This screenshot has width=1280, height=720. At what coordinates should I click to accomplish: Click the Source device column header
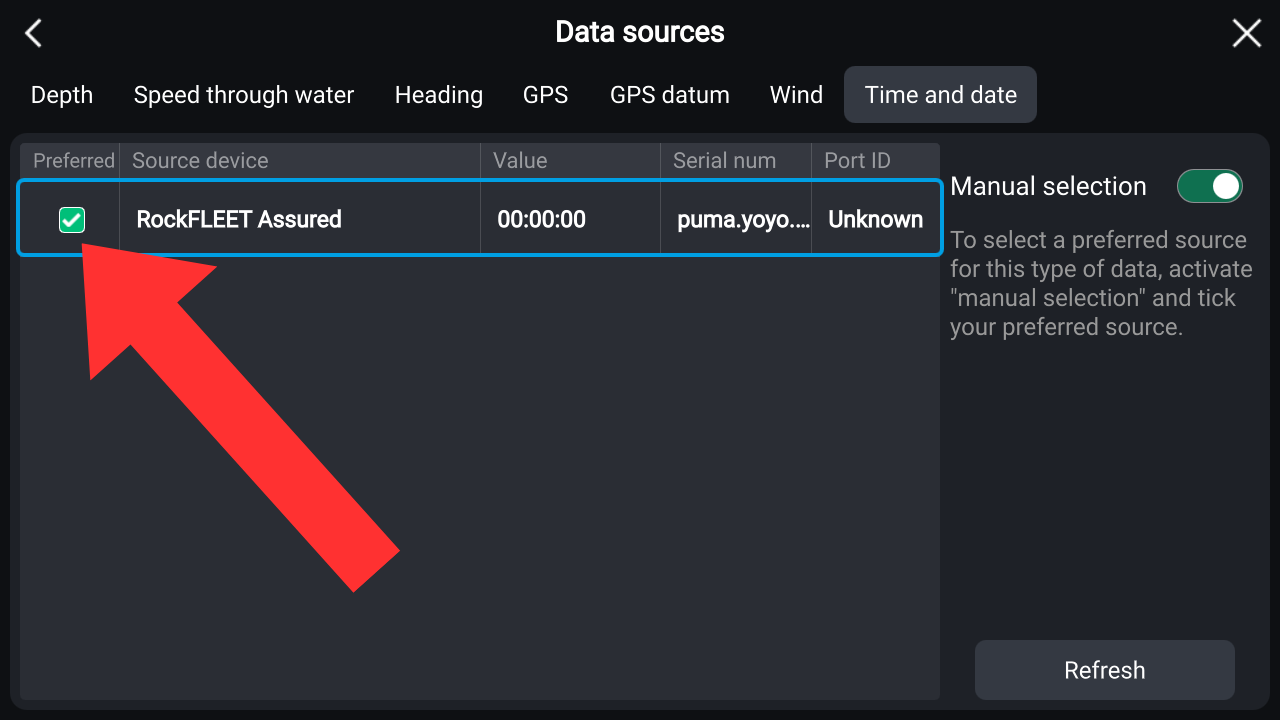pyautogui.click(x=200, y=161)
